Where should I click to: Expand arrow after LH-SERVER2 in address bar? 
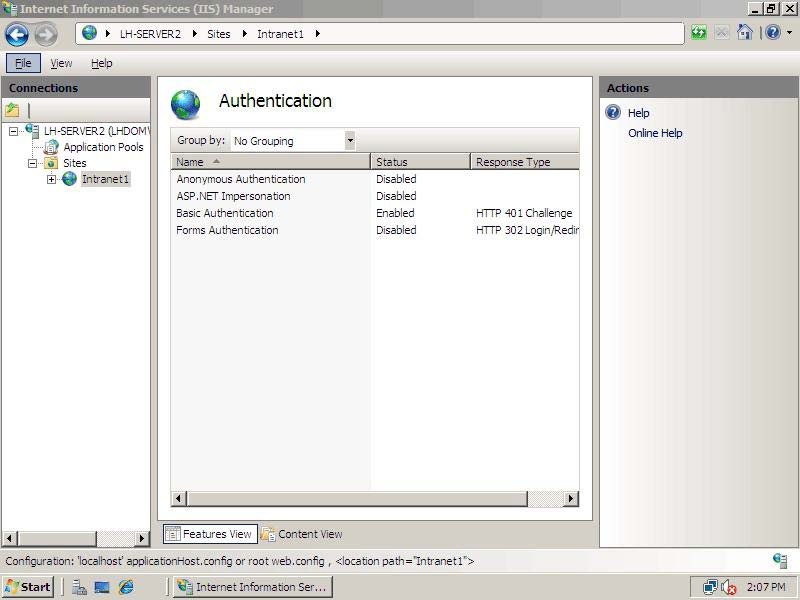tap(195, 34)
